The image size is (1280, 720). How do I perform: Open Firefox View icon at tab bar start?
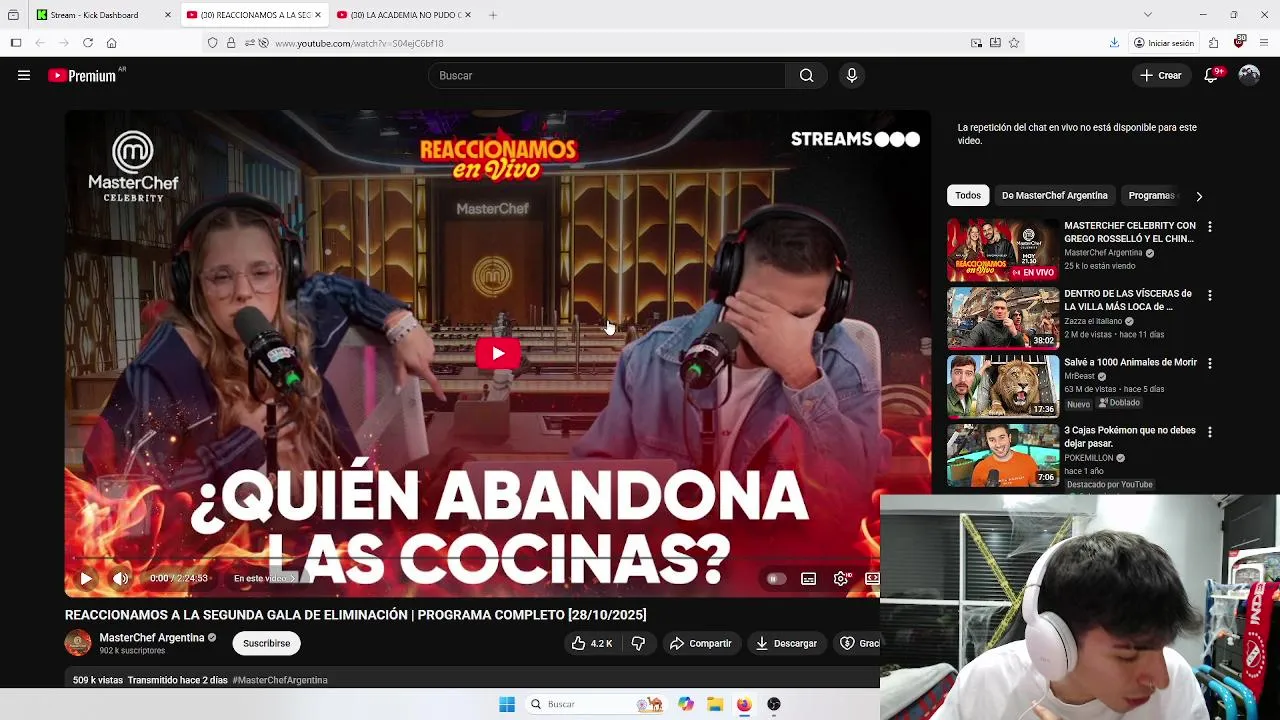pyautogui.click(x=13, y=15)
